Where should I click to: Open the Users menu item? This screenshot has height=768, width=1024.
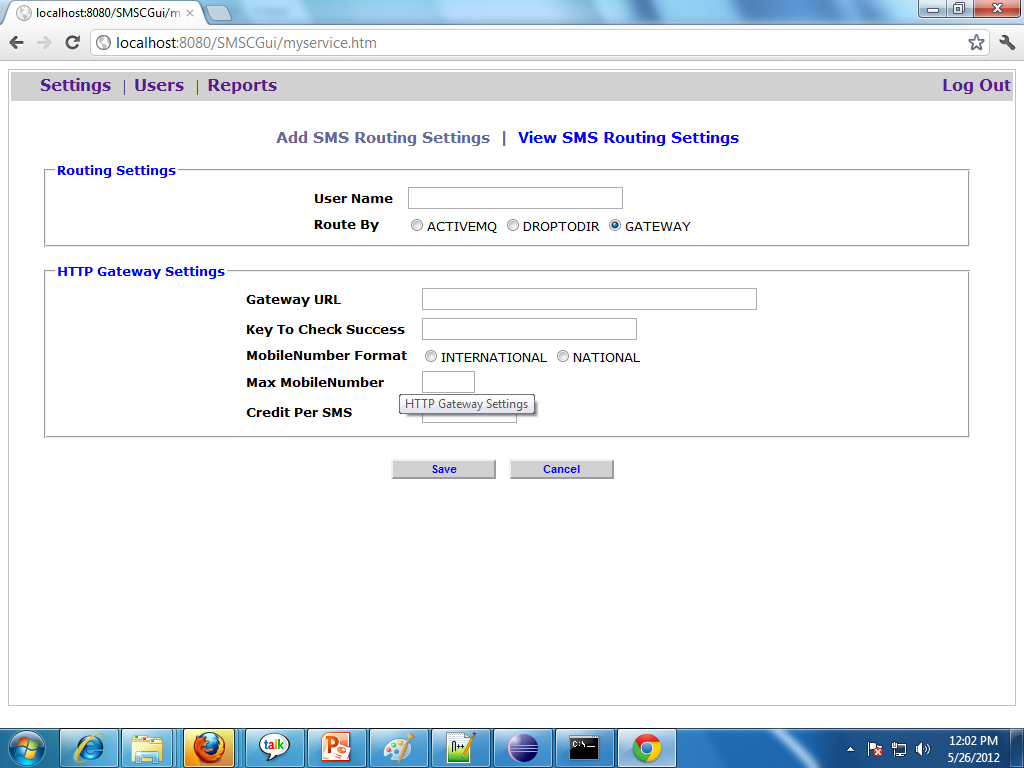click(159, 86)
